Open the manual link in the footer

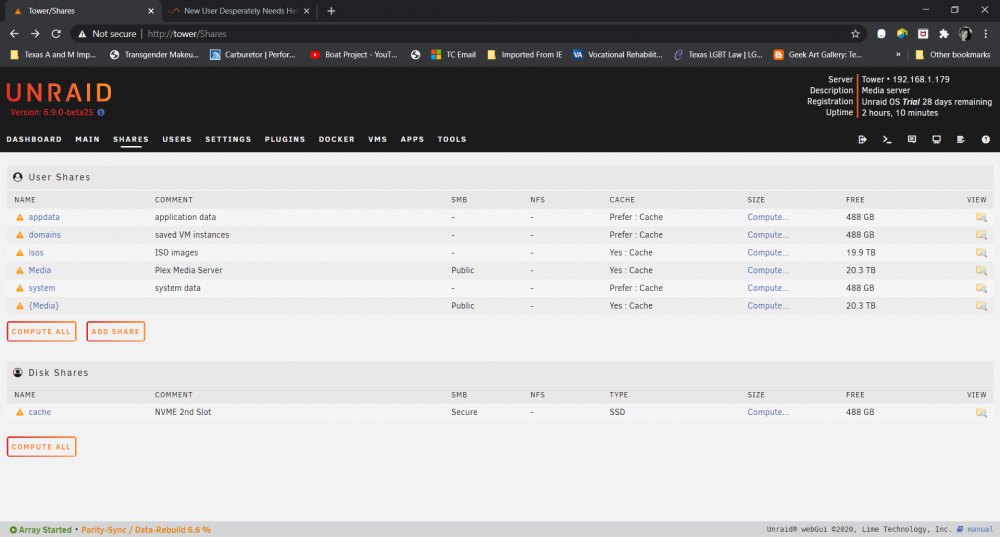point(980,529)
